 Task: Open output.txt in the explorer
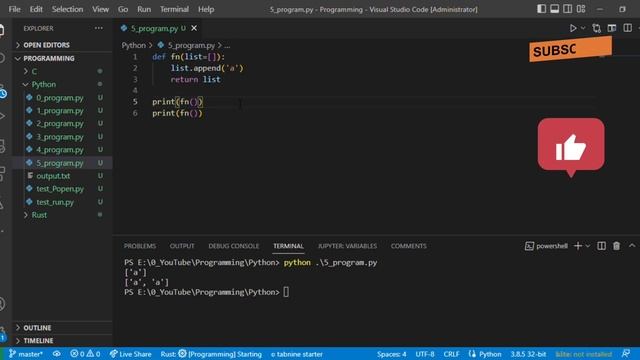click(x=53, y=176)
